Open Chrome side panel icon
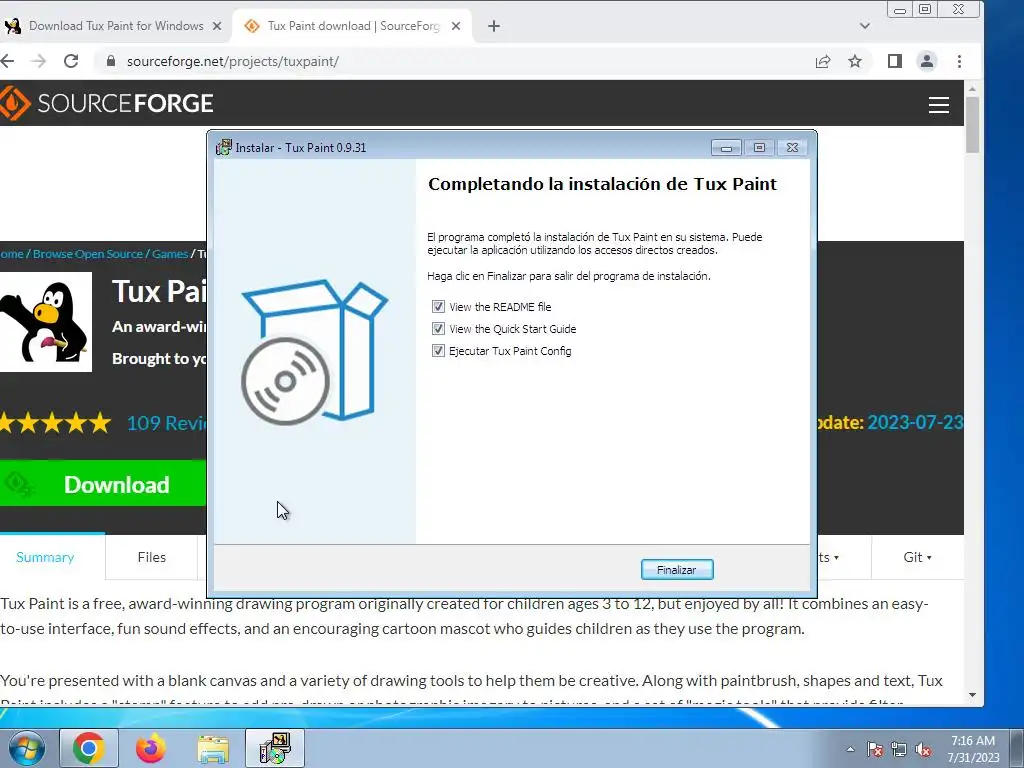The image size is (1024, 768). 895,61
